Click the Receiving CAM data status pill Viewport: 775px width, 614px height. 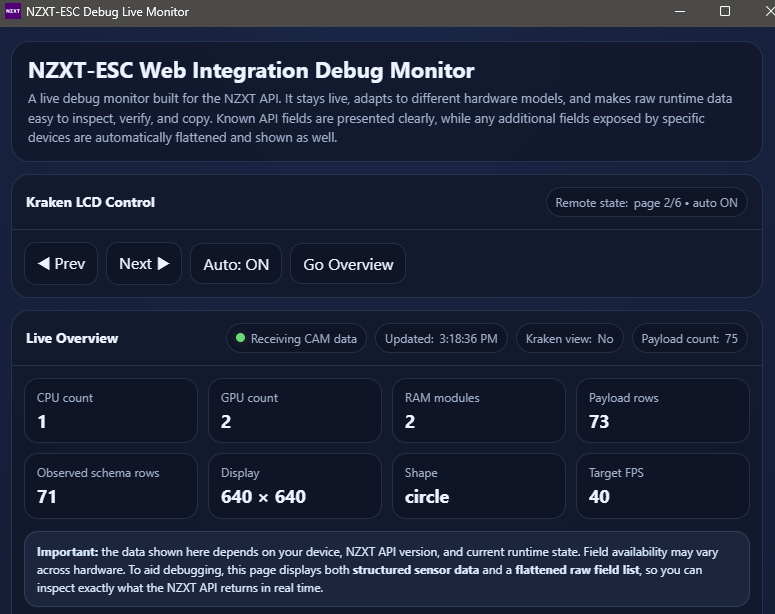tap(296, 339)
